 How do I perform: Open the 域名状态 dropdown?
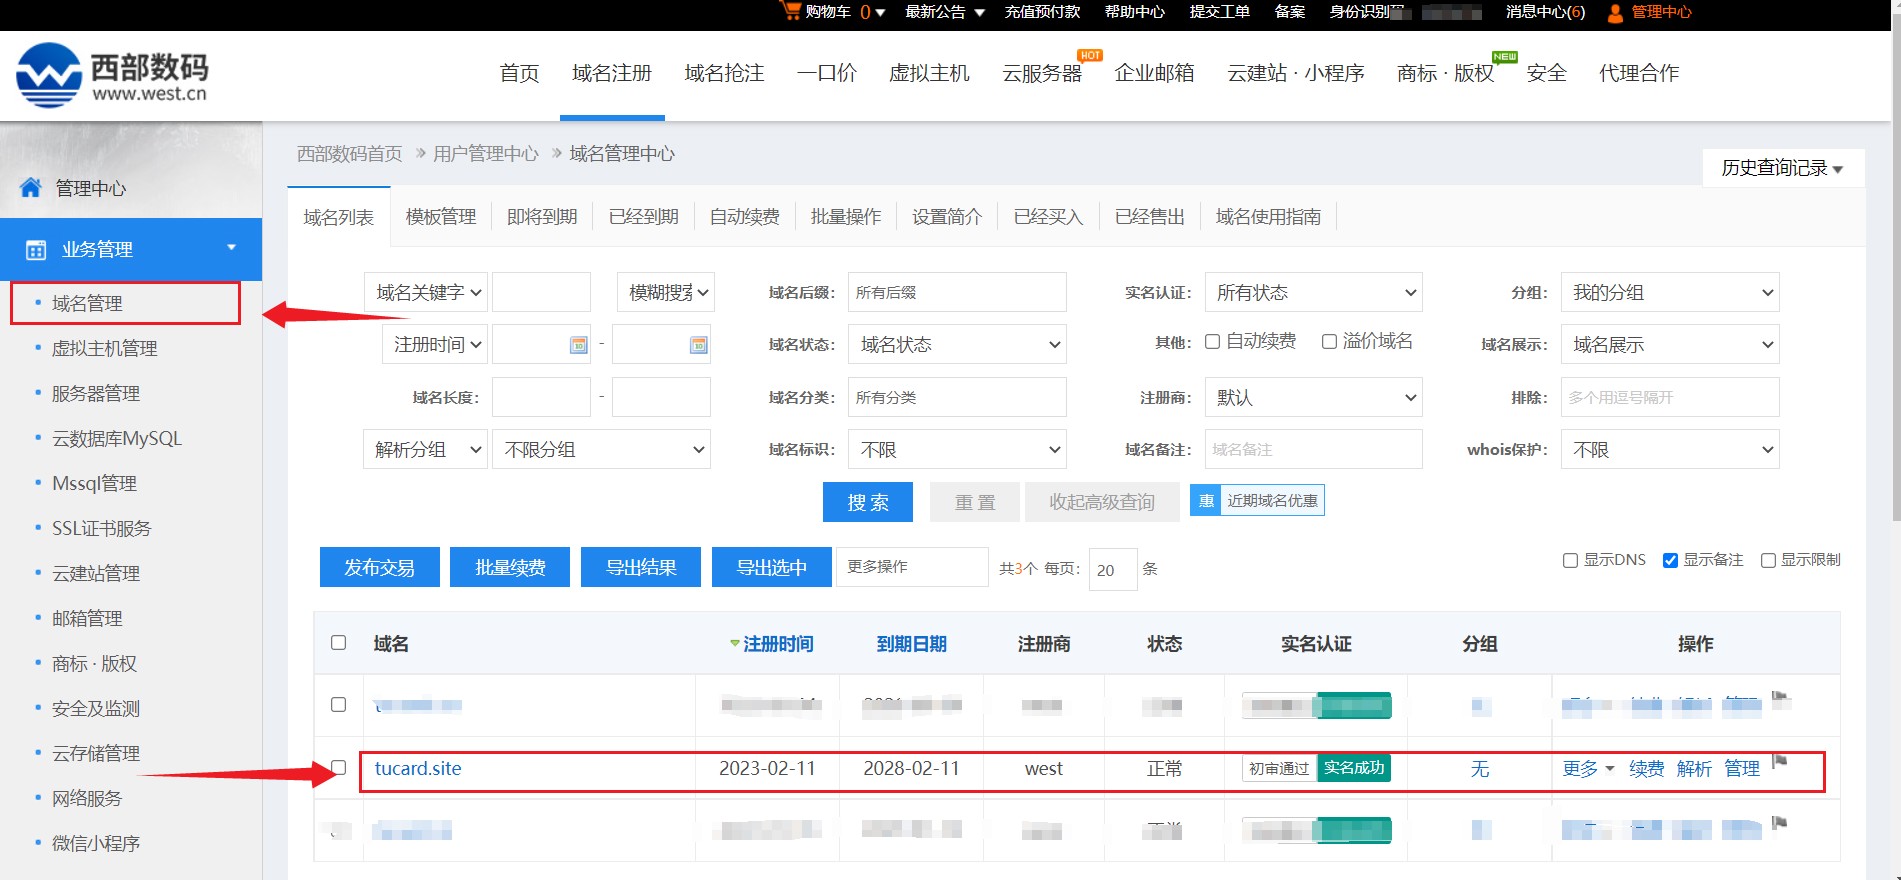(x=957, y=345)
